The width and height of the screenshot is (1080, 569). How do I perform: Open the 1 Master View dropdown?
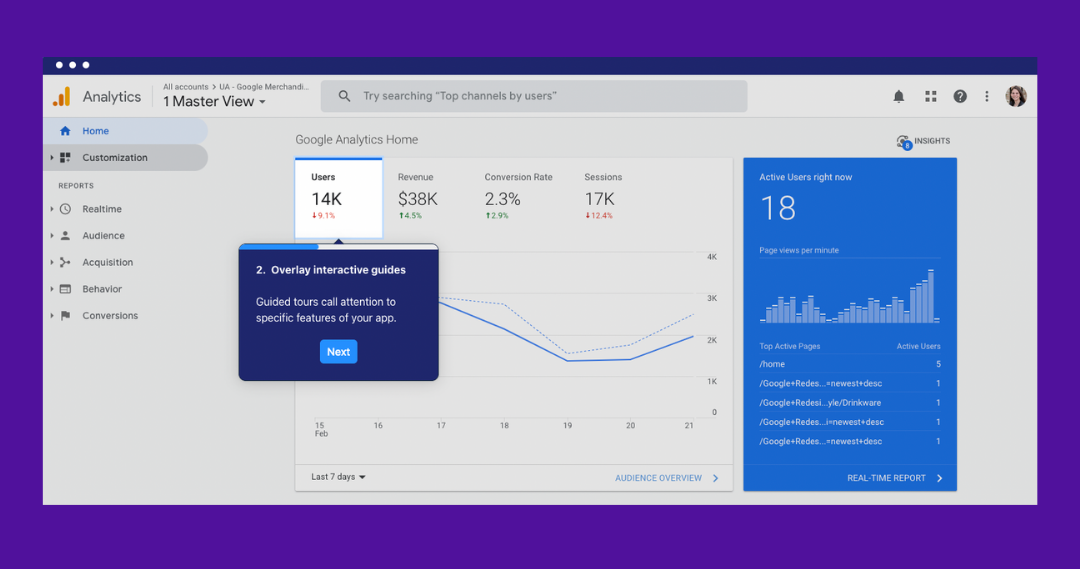(x=214, y=101)
